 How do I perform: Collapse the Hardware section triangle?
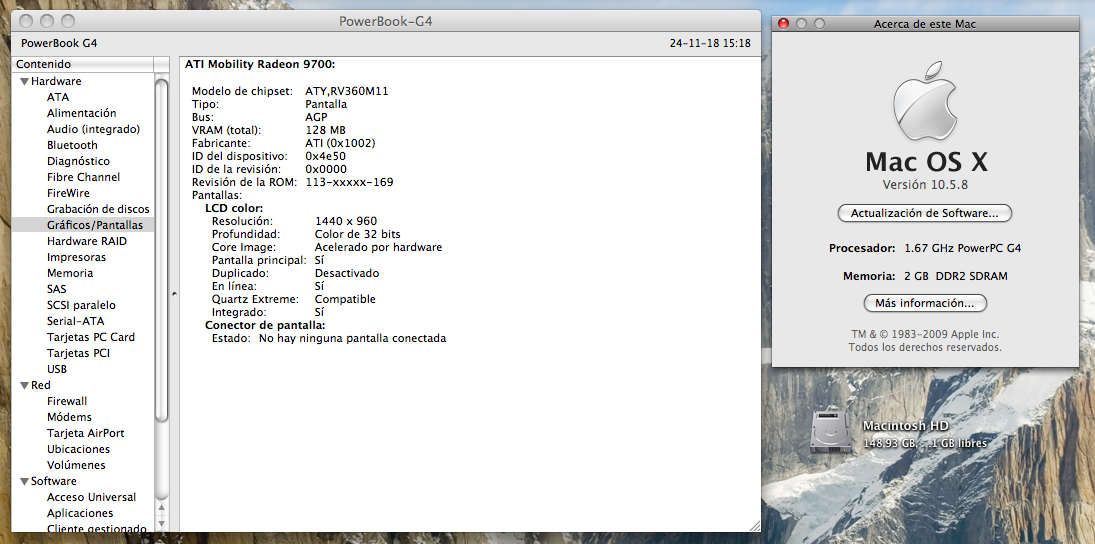pos(24,82)
